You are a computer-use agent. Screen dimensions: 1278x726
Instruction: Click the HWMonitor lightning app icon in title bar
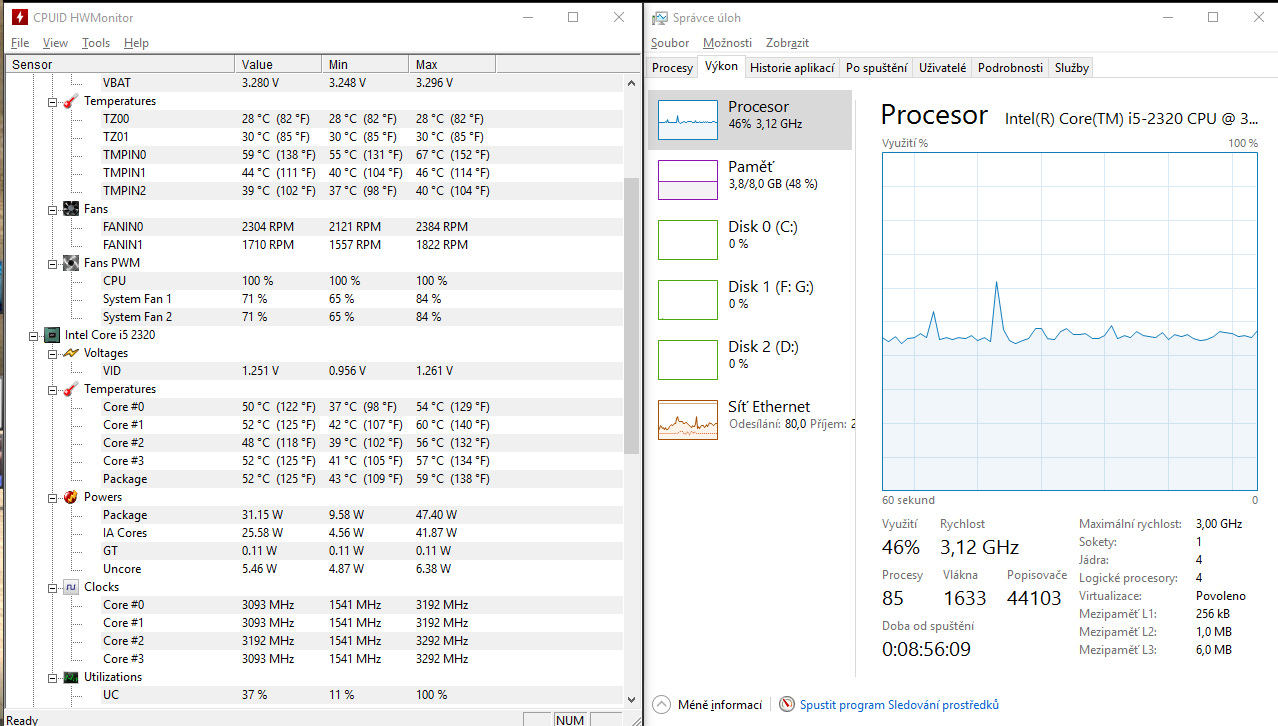18,18
